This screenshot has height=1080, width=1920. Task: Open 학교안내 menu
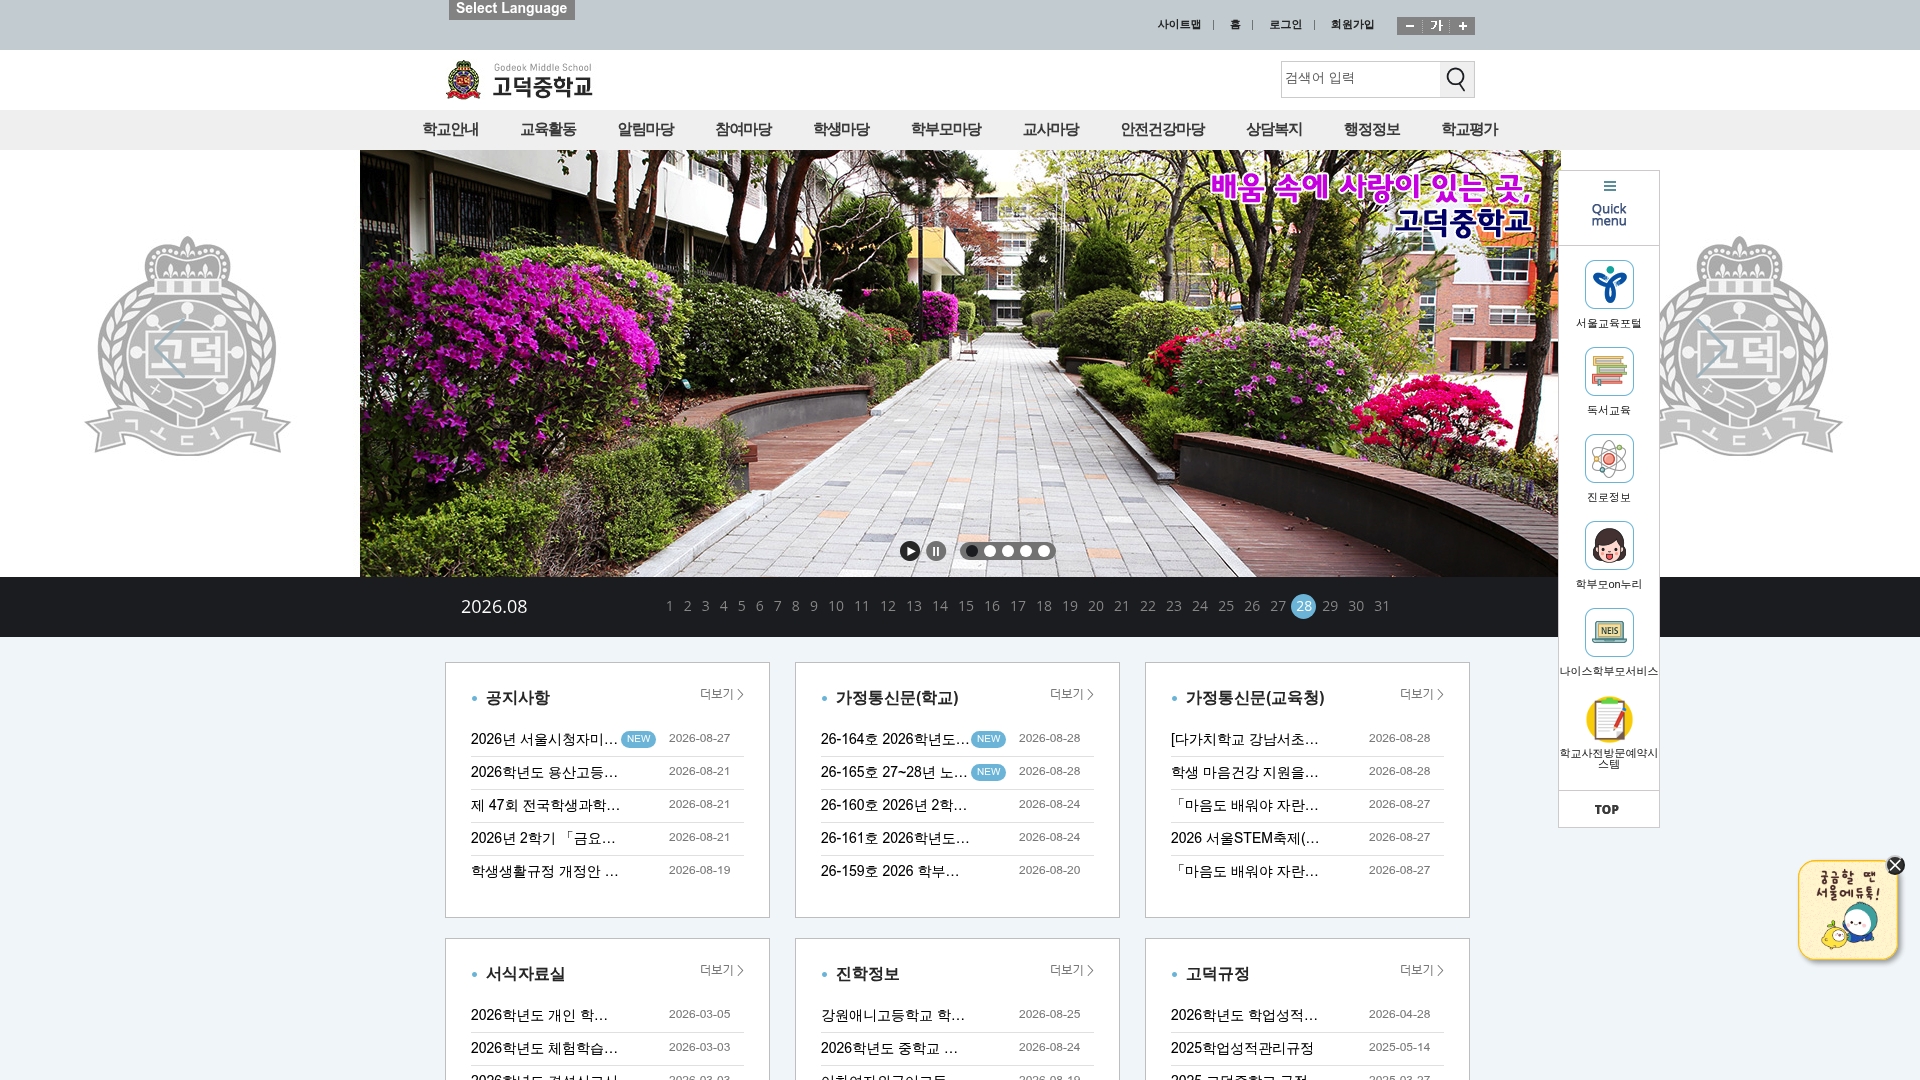point(451,130)
